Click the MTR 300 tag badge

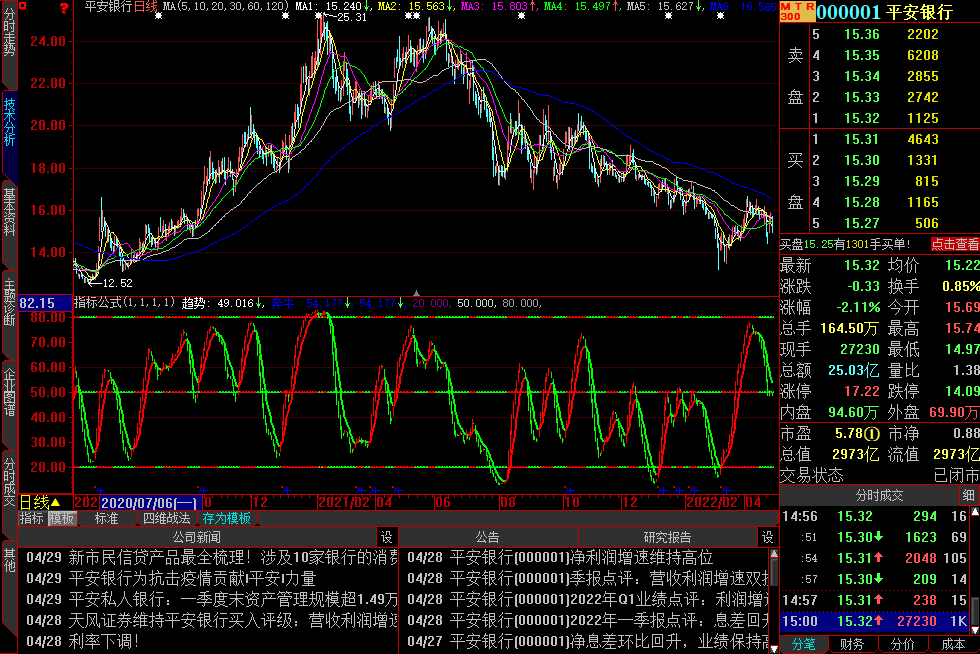798,11
